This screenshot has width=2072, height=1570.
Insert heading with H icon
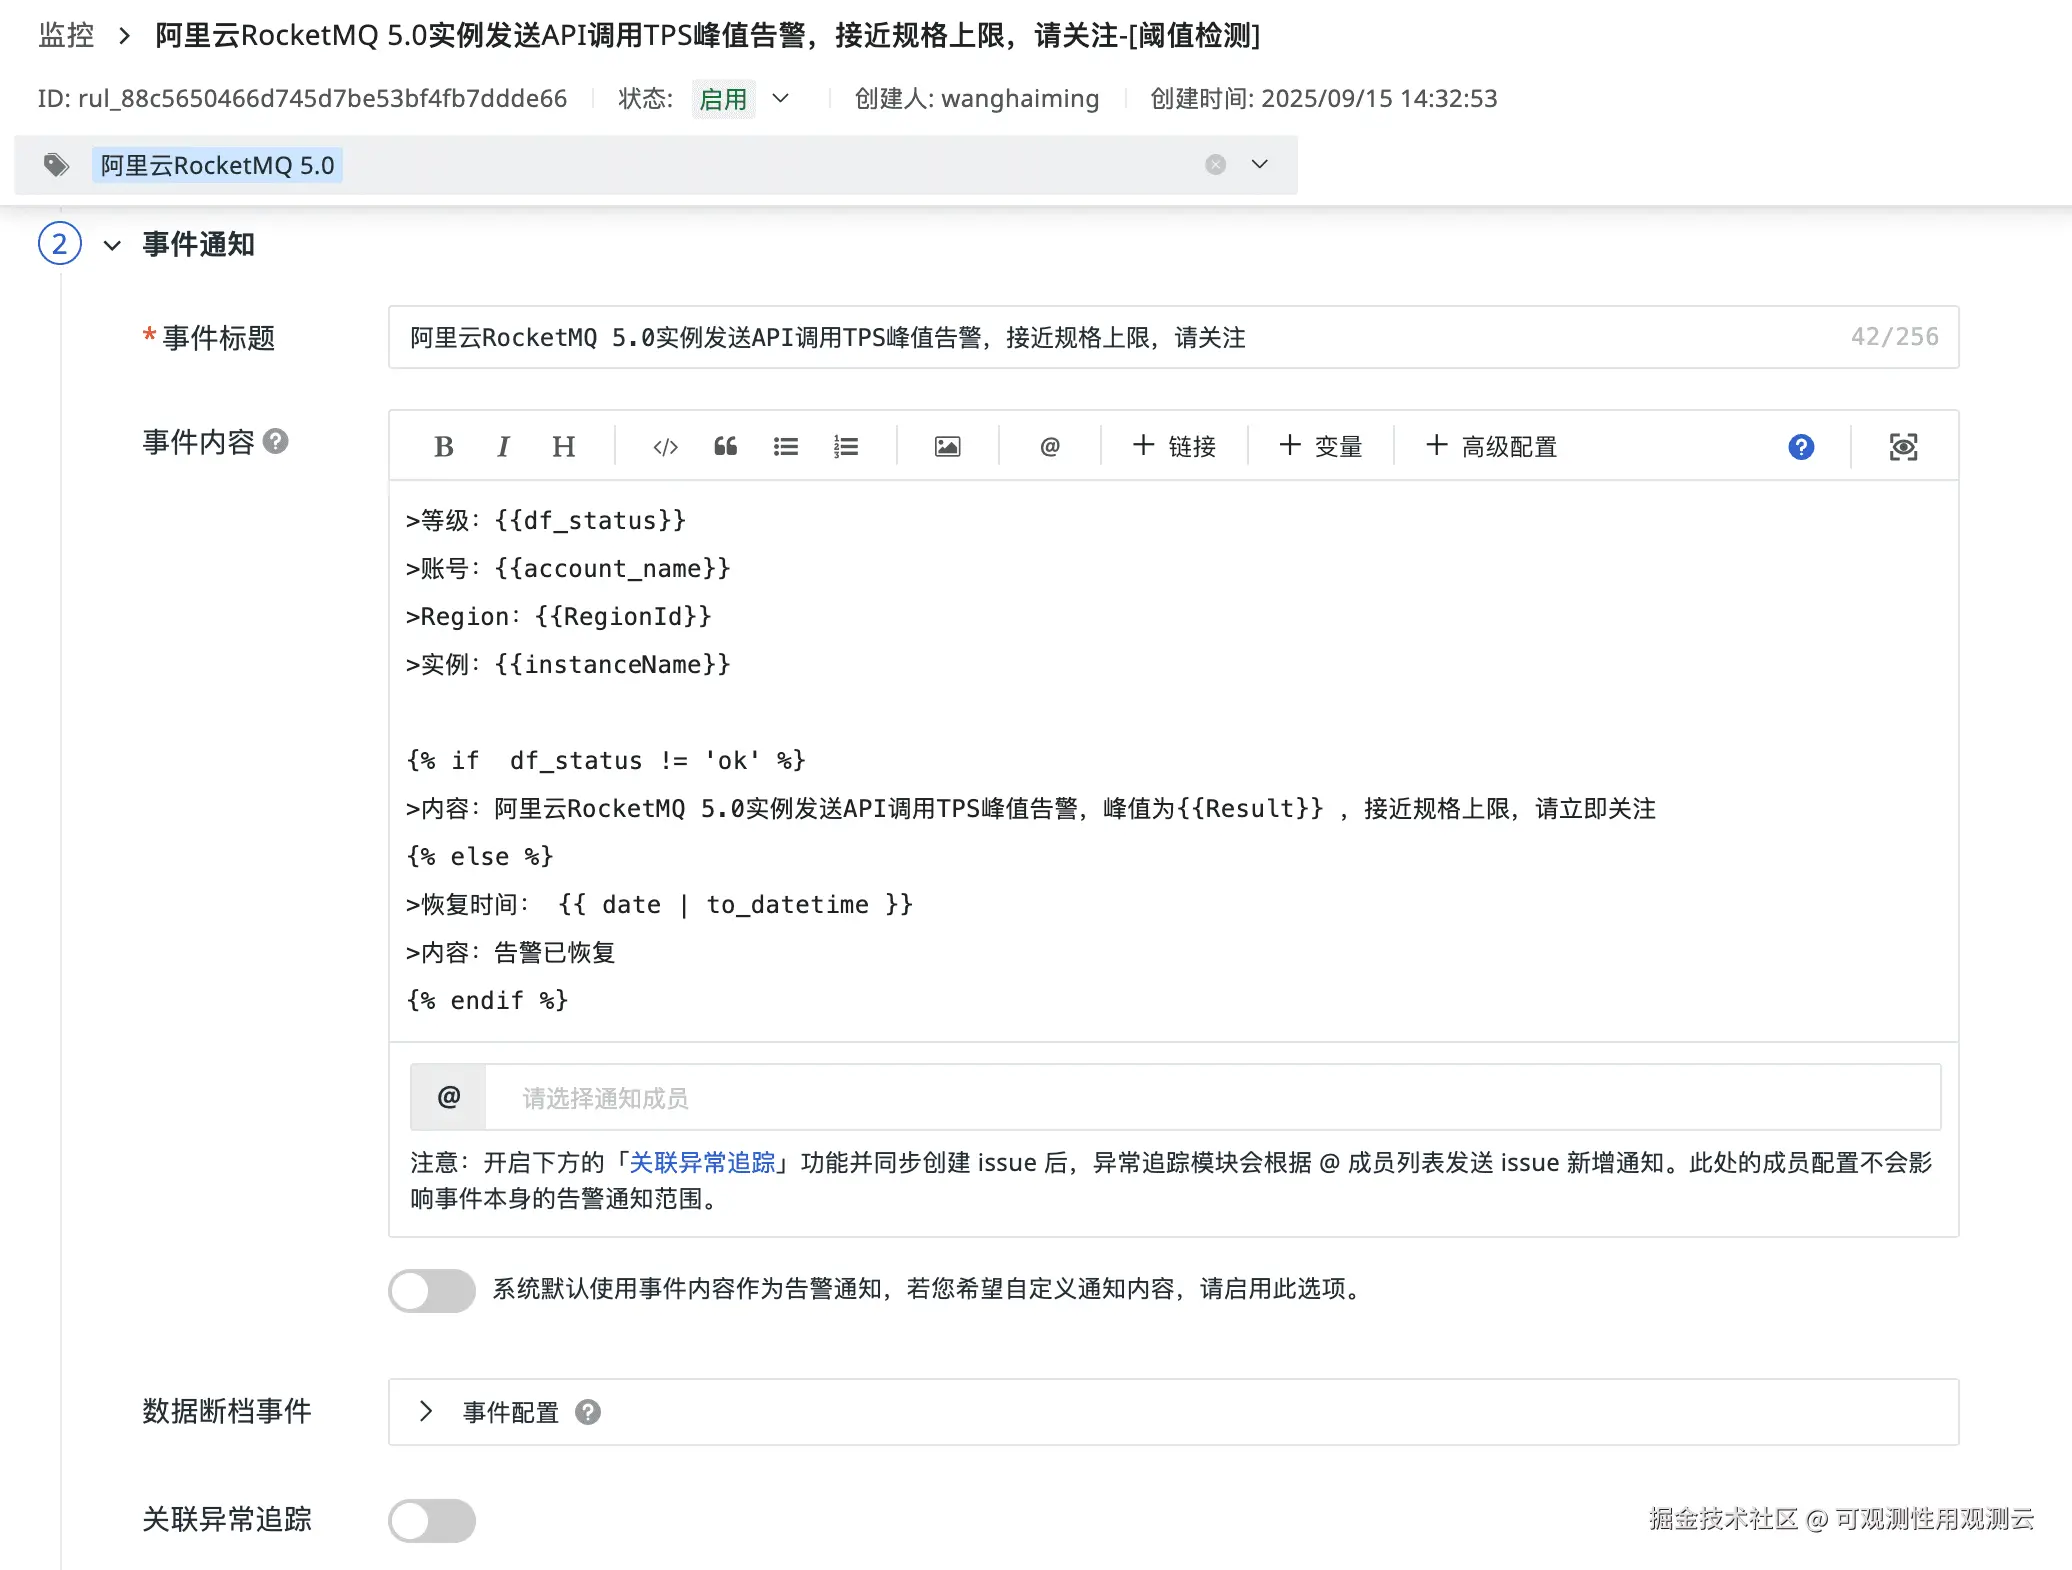tap(563, 447)
